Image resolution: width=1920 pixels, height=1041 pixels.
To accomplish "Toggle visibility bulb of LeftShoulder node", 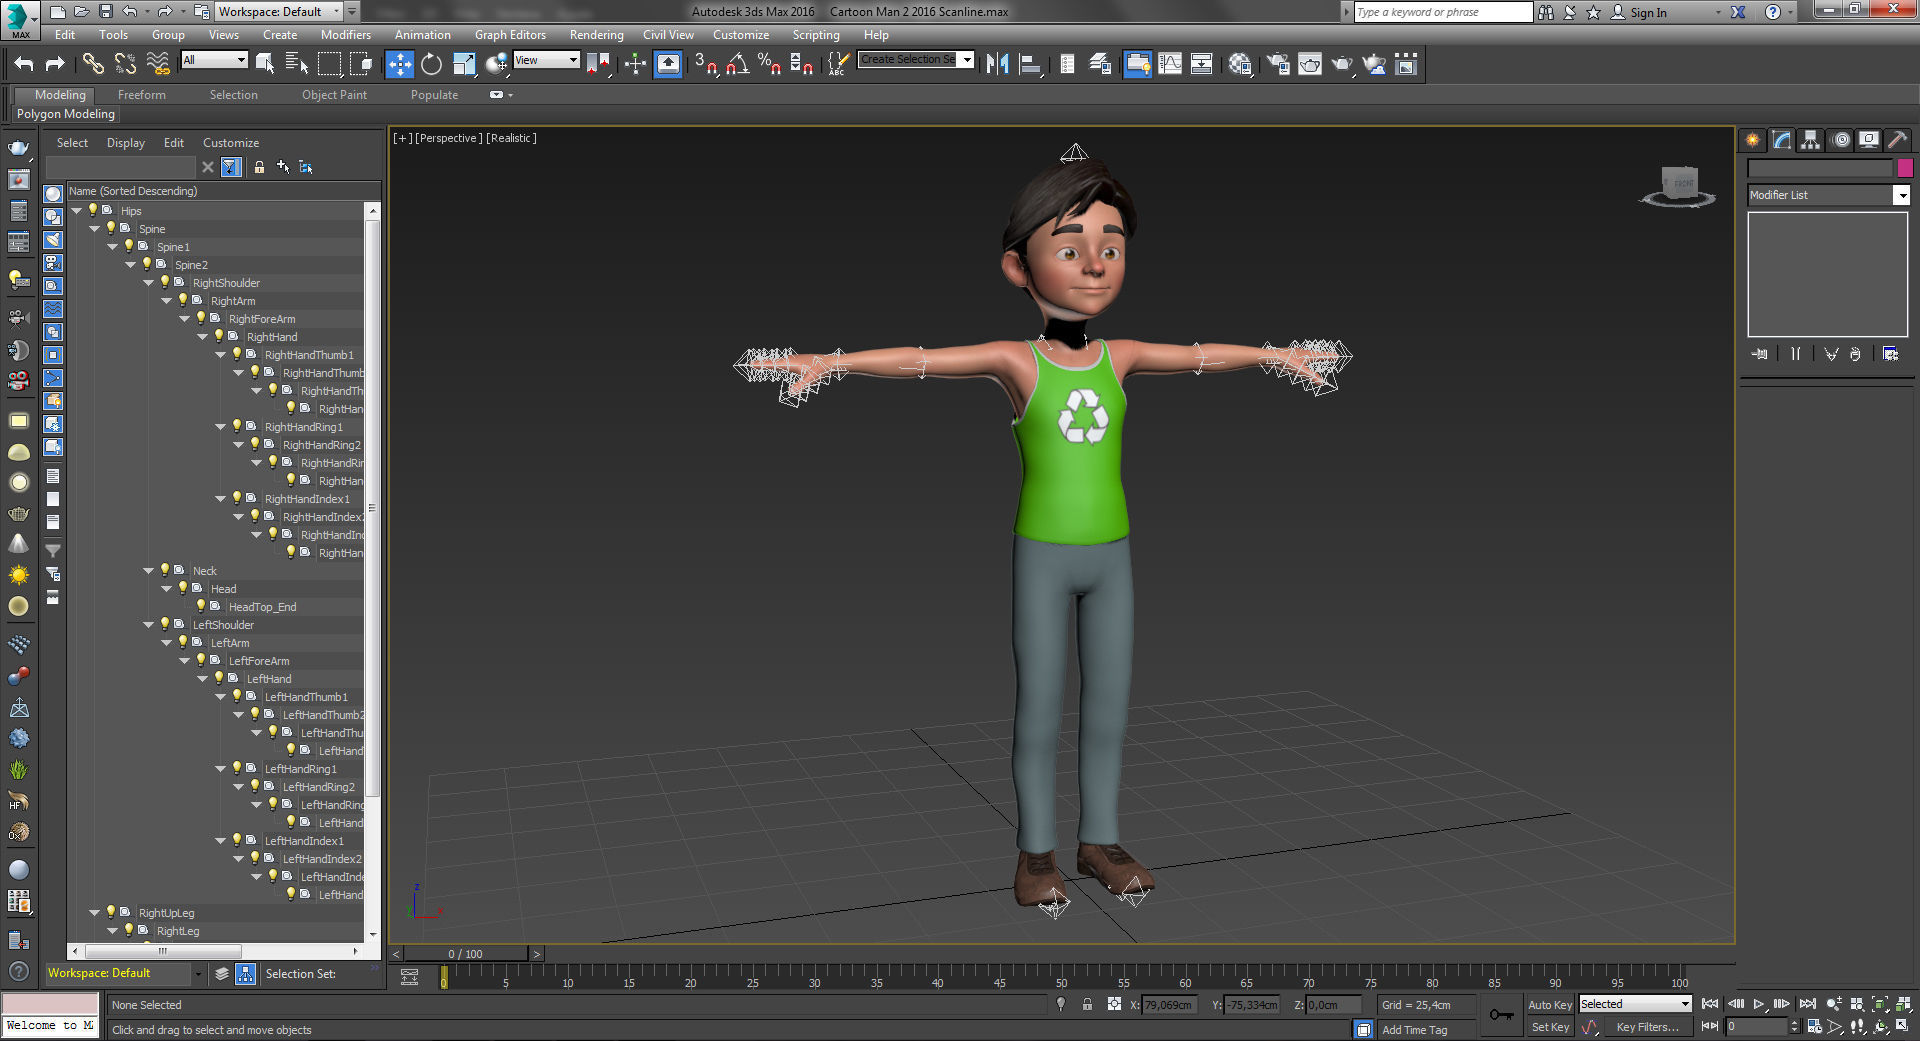I will (x=165, y=624).
